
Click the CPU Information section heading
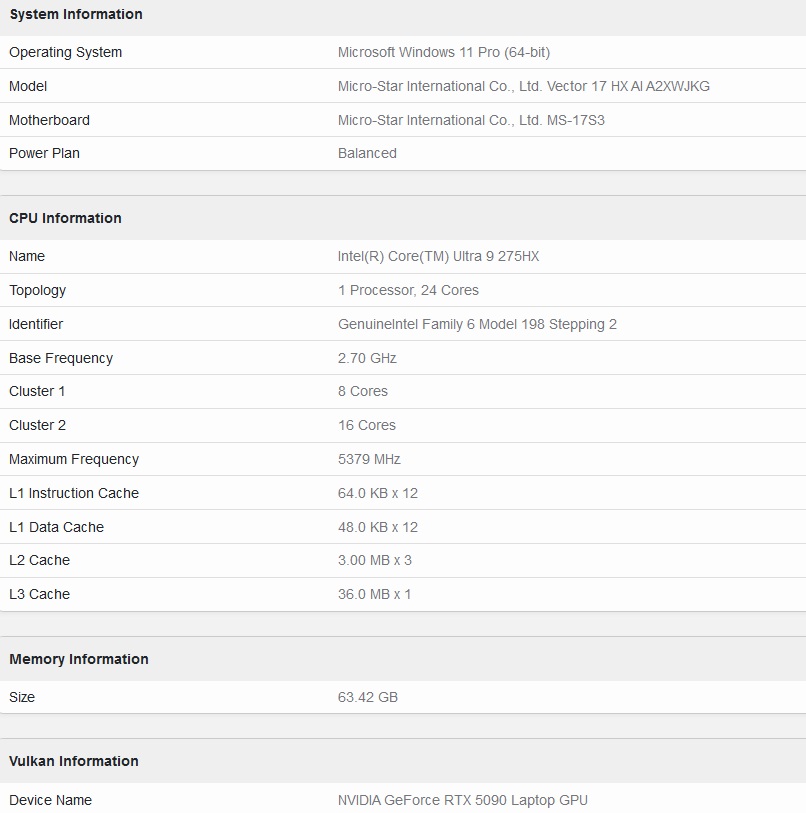pyautogui.click(x=65, y=218)
